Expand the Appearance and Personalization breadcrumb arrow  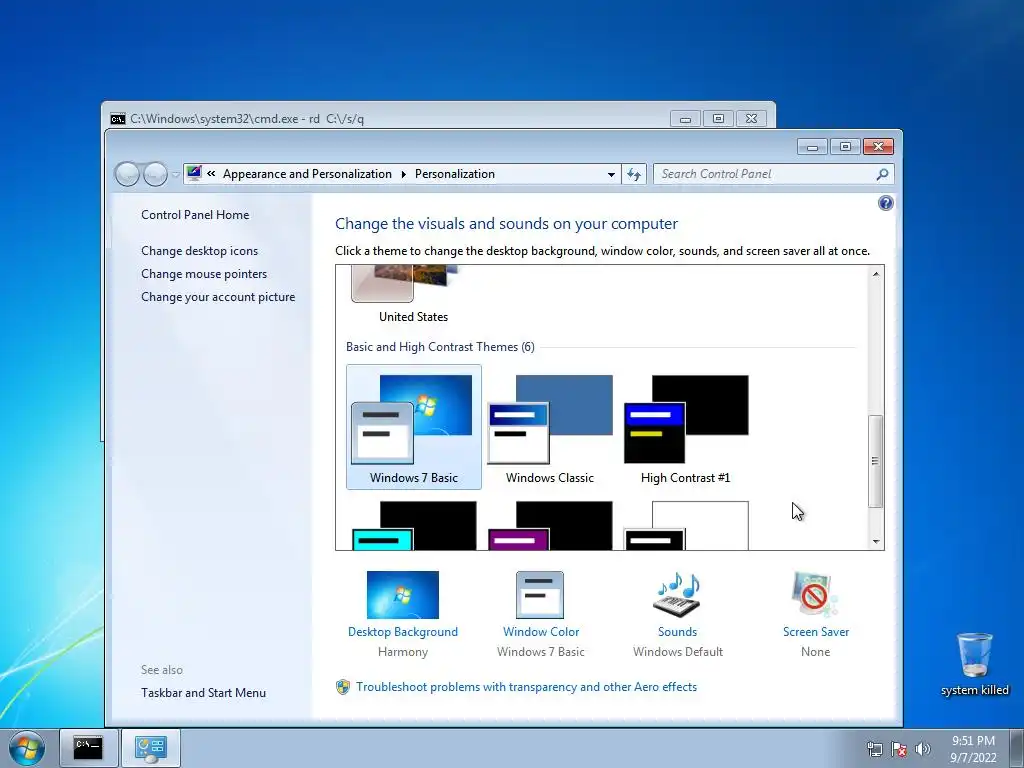(403, 174)
